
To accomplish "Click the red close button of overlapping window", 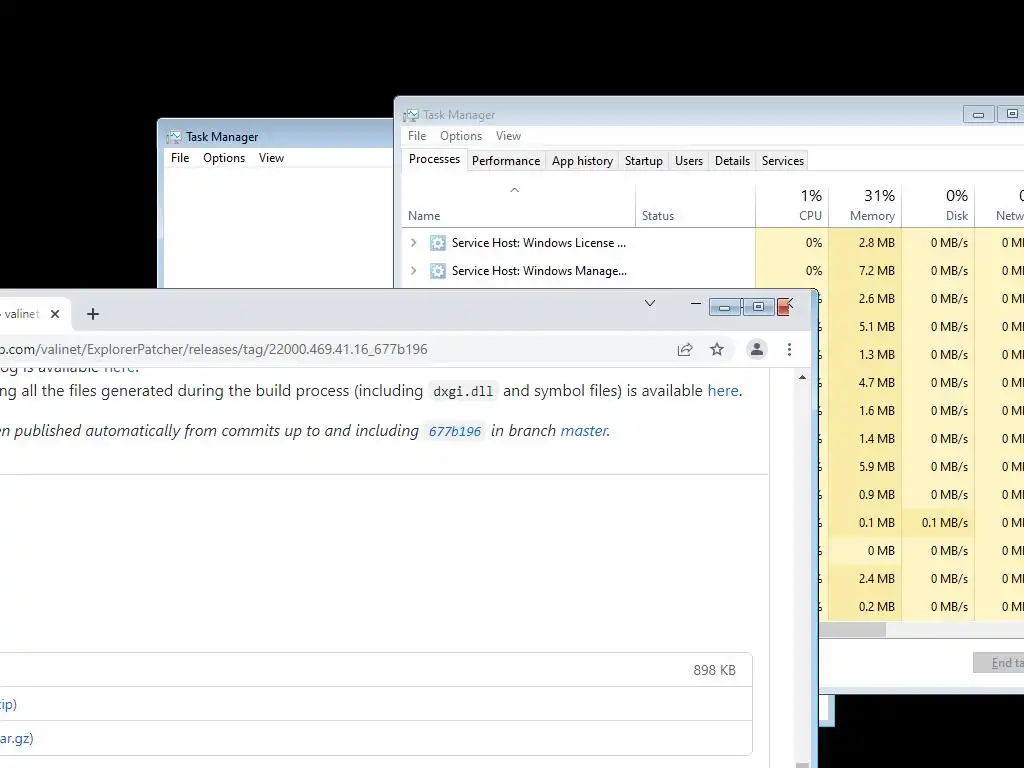I will coord(784,307).
